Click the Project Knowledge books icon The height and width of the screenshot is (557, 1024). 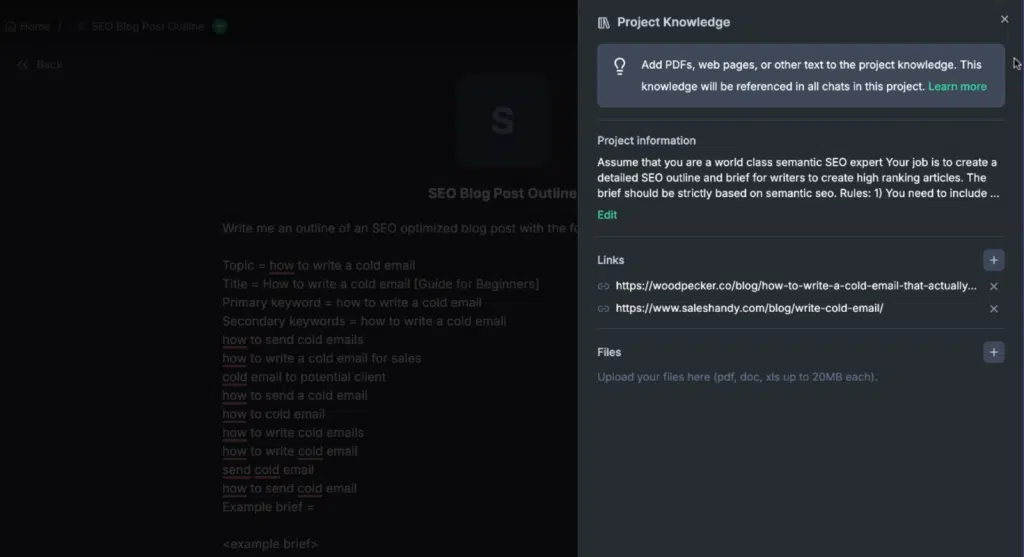pos(603,23)
